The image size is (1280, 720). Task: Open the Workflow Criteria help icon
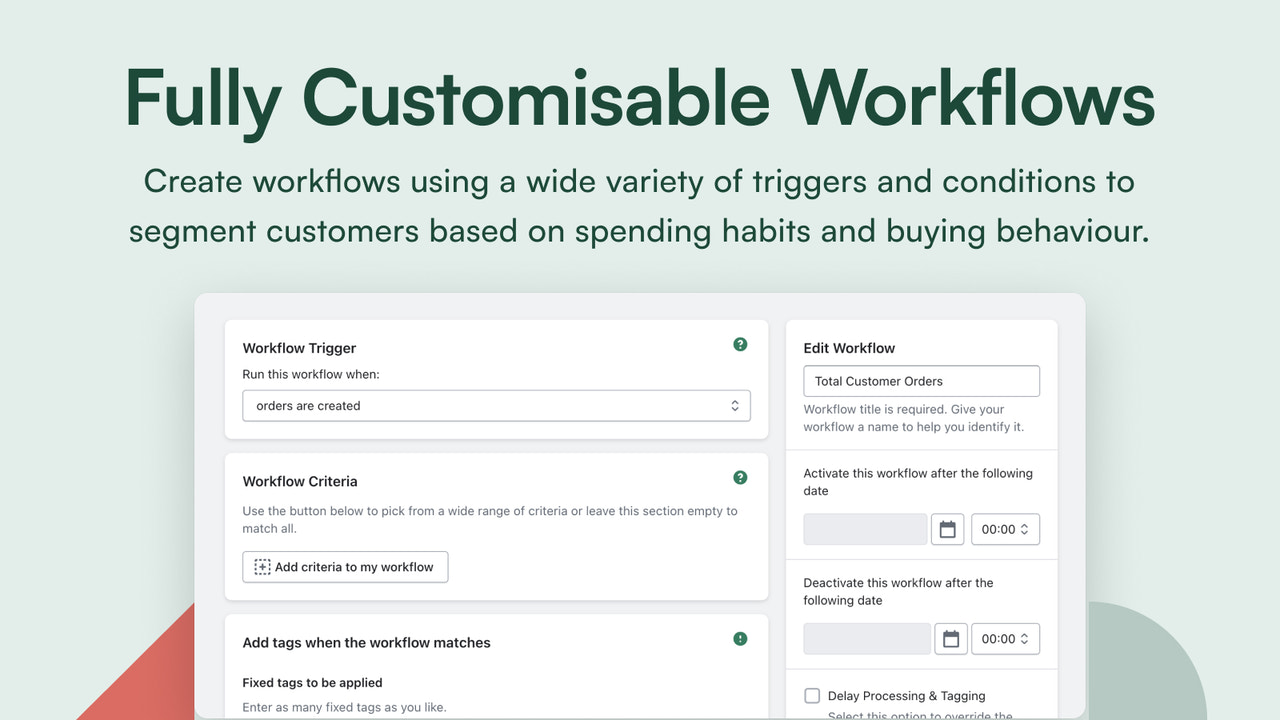click(740, 477)
